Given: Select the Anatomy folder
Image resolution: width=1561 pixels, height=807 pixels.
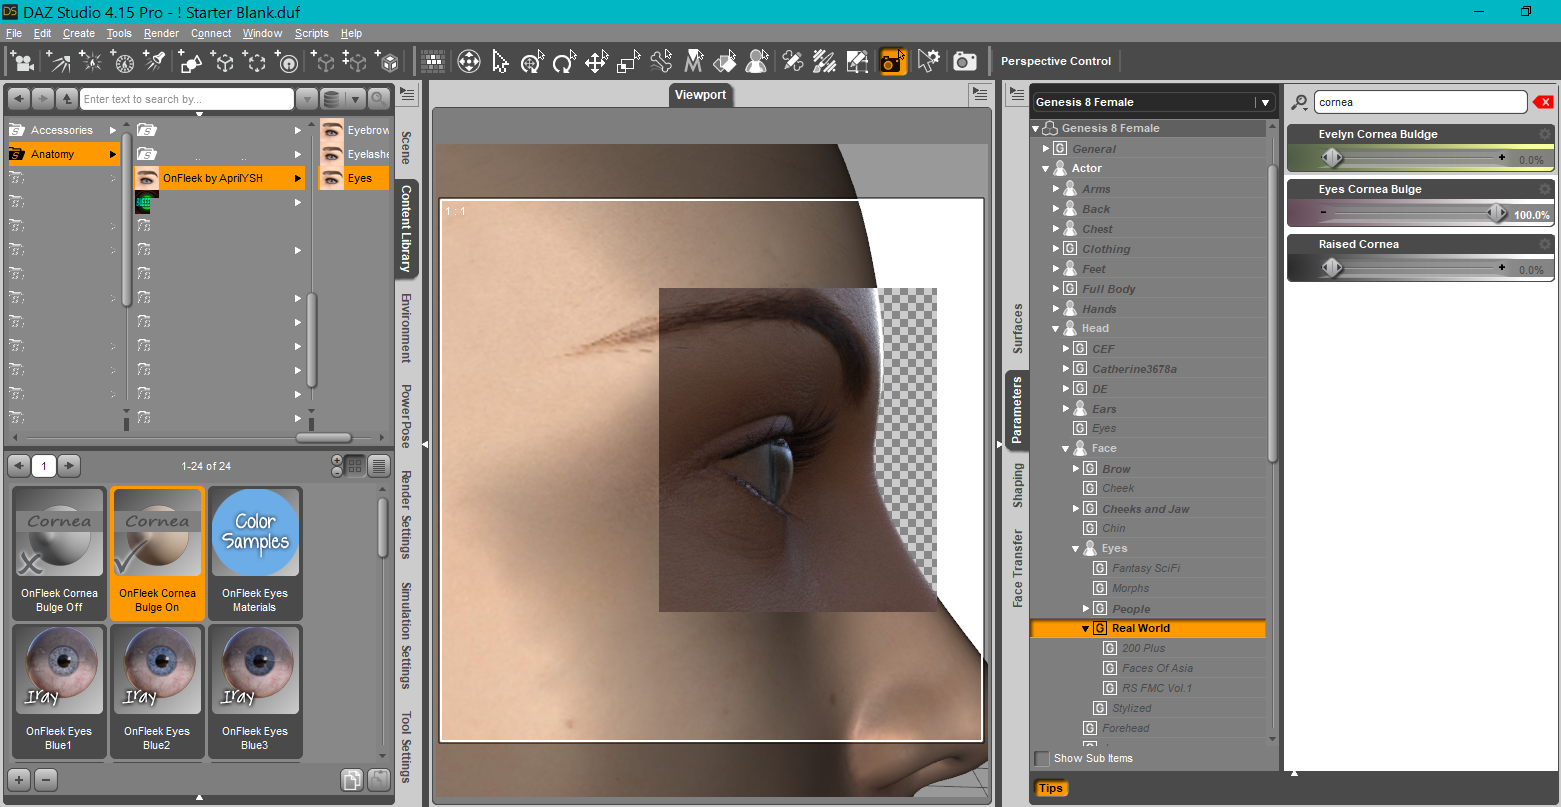Looking at the screenshot, I should pos(64,154).
